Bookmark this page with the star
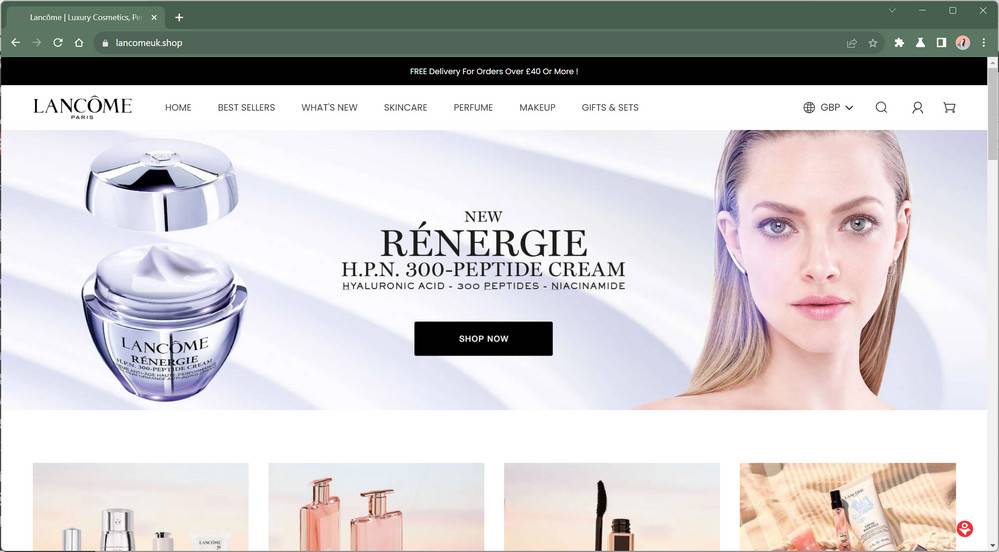Image resolution: width=999 pixels, height=552 pixels. tap(873, 43)
